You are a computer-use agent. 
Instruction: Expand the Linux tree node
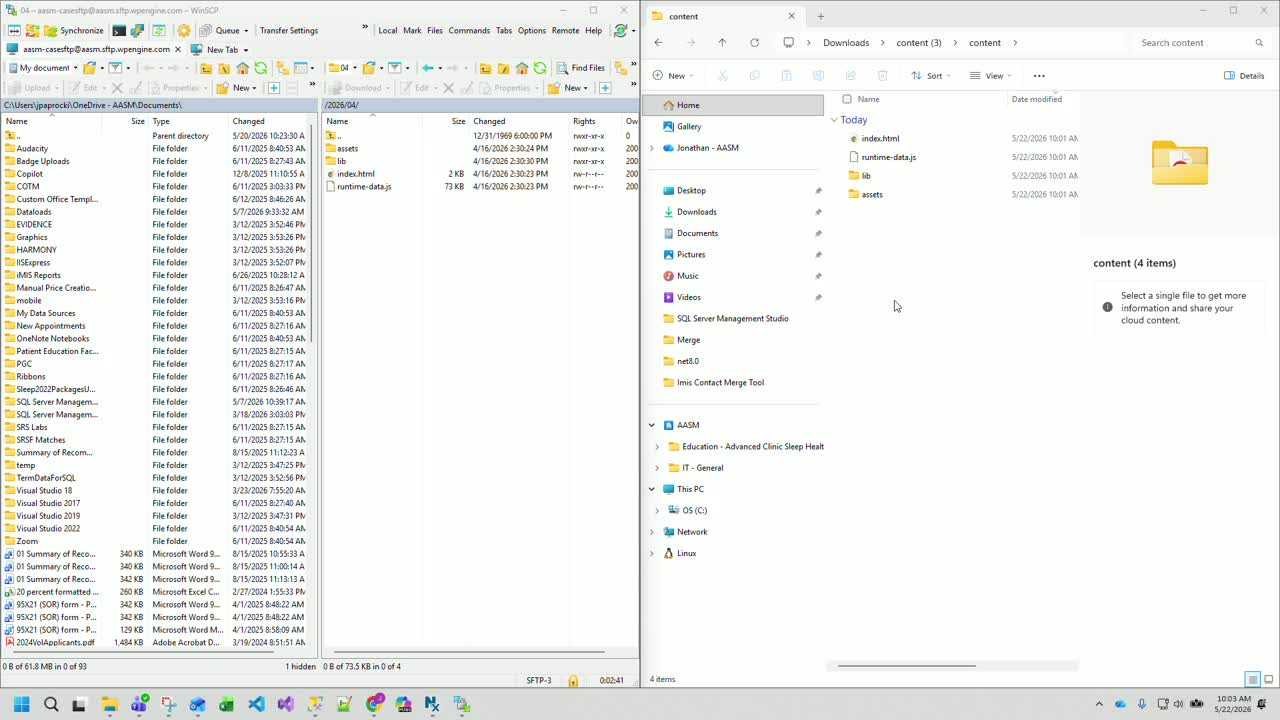pyautogui.click(x=652, y=554)
